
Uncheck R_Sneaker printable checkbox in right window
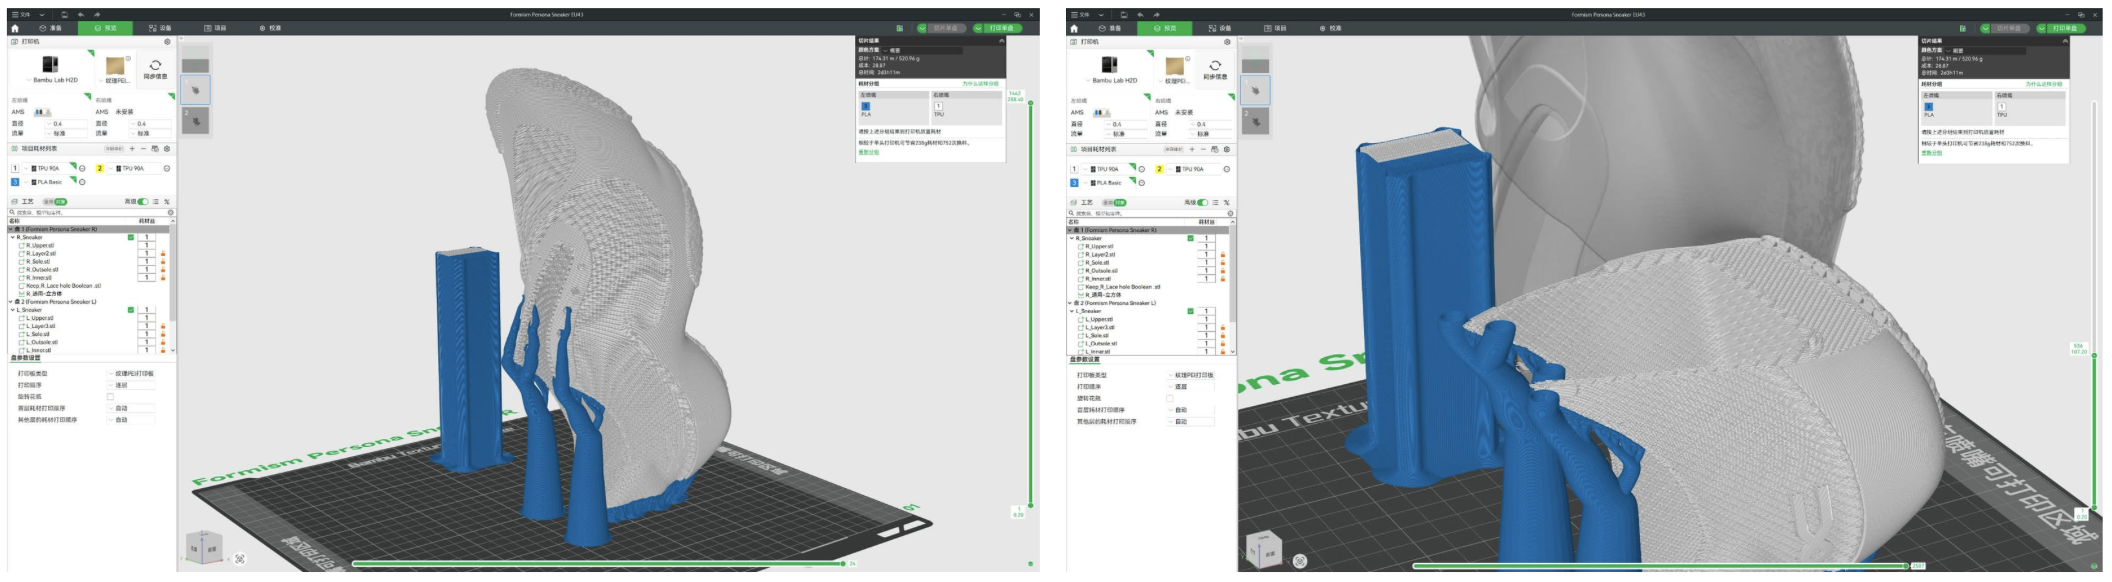[x=1190, y=238]
